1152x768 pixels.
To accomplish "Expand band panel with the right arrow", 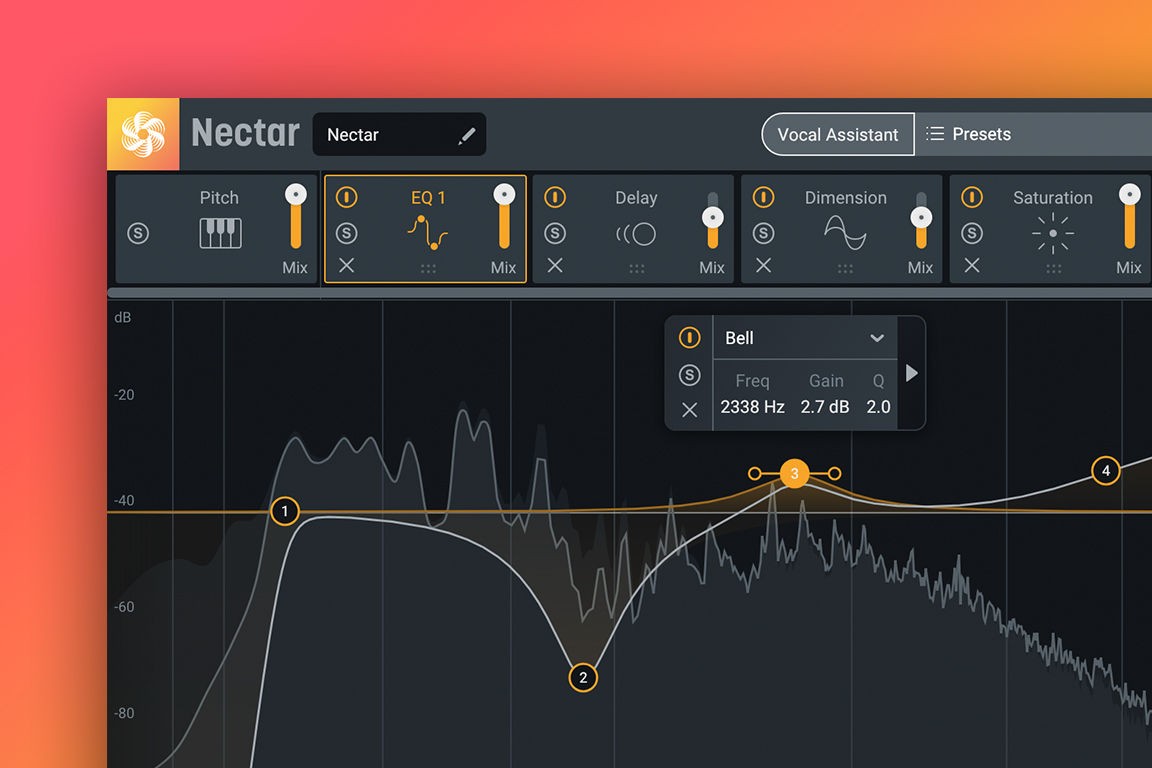I will 912,373.
